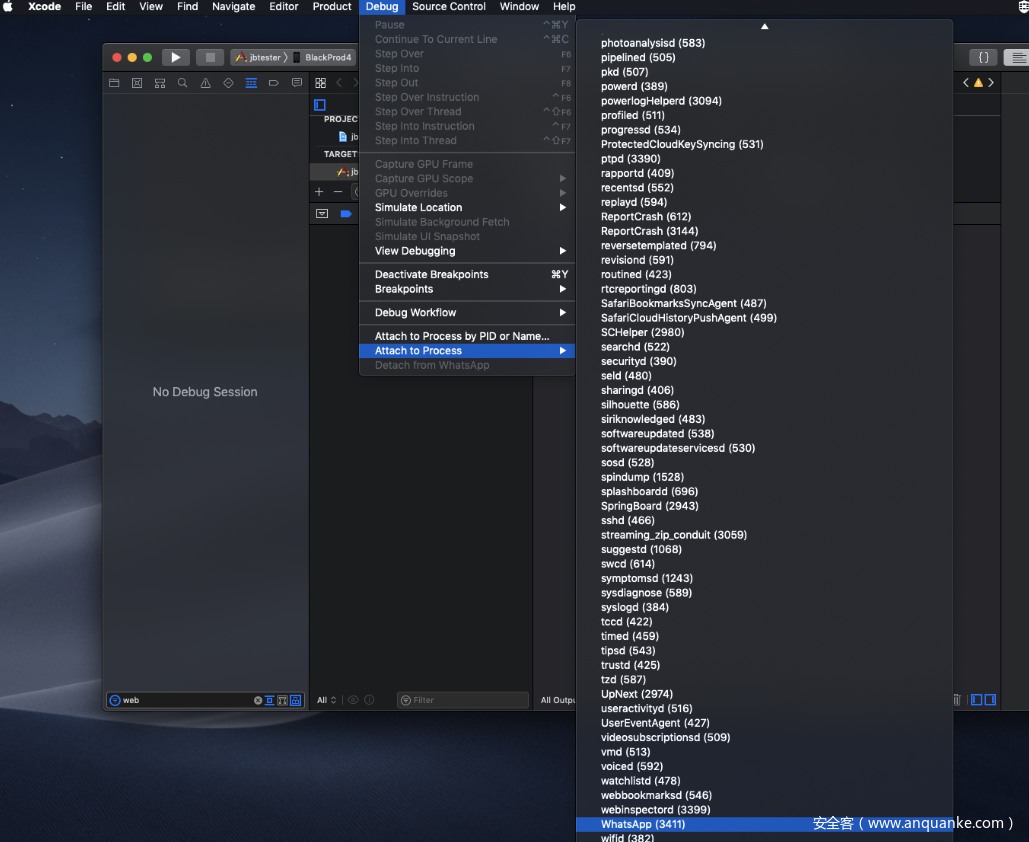Viewport: 1029px width, 842px height.
Task: Click the Stop button in Xcode toolbar
Action: pyautogui.click(x=210, y=57)
